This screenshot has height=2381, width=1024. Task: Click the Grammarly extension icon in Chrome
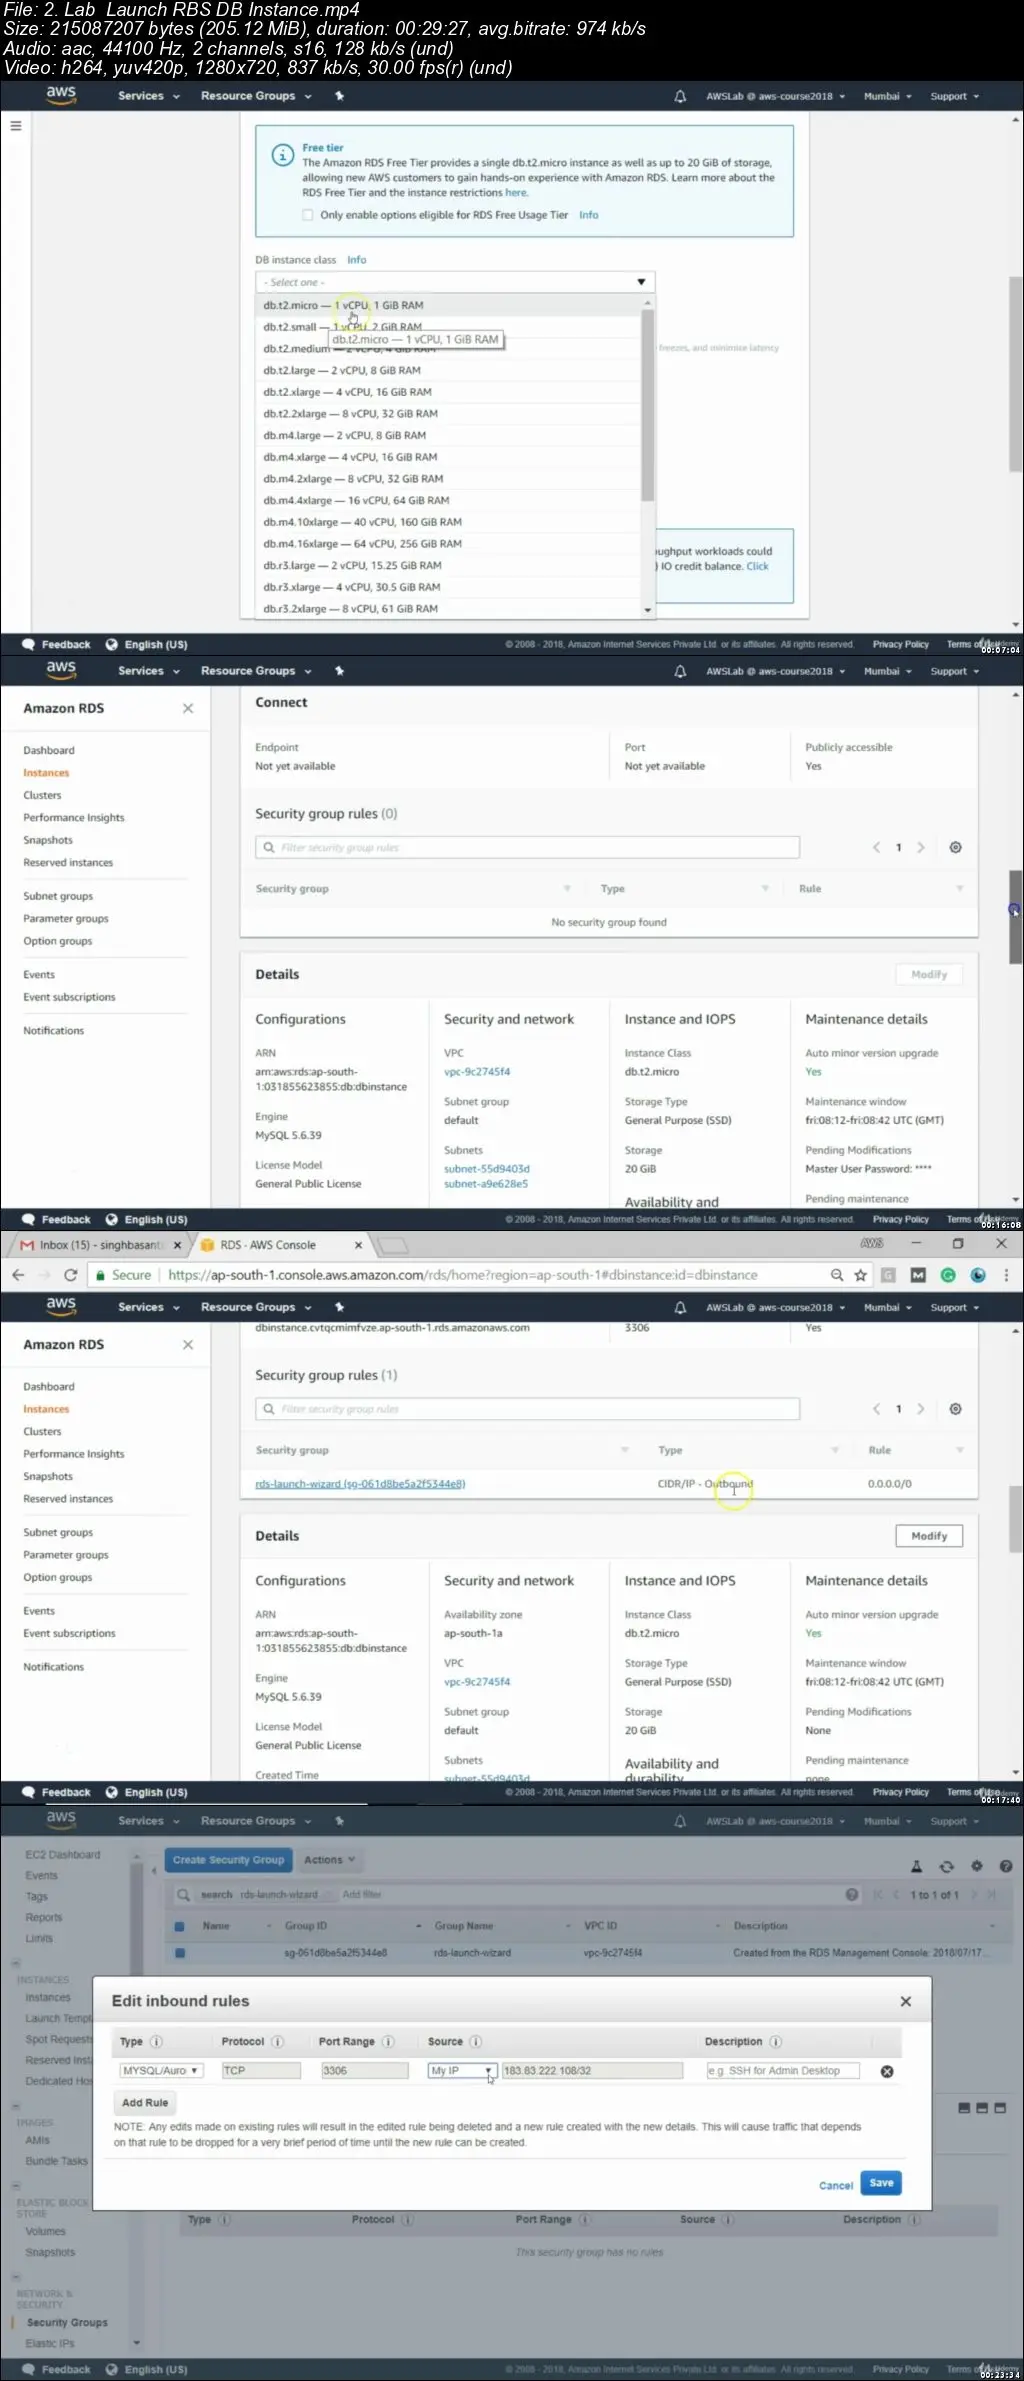point(948,1275)
